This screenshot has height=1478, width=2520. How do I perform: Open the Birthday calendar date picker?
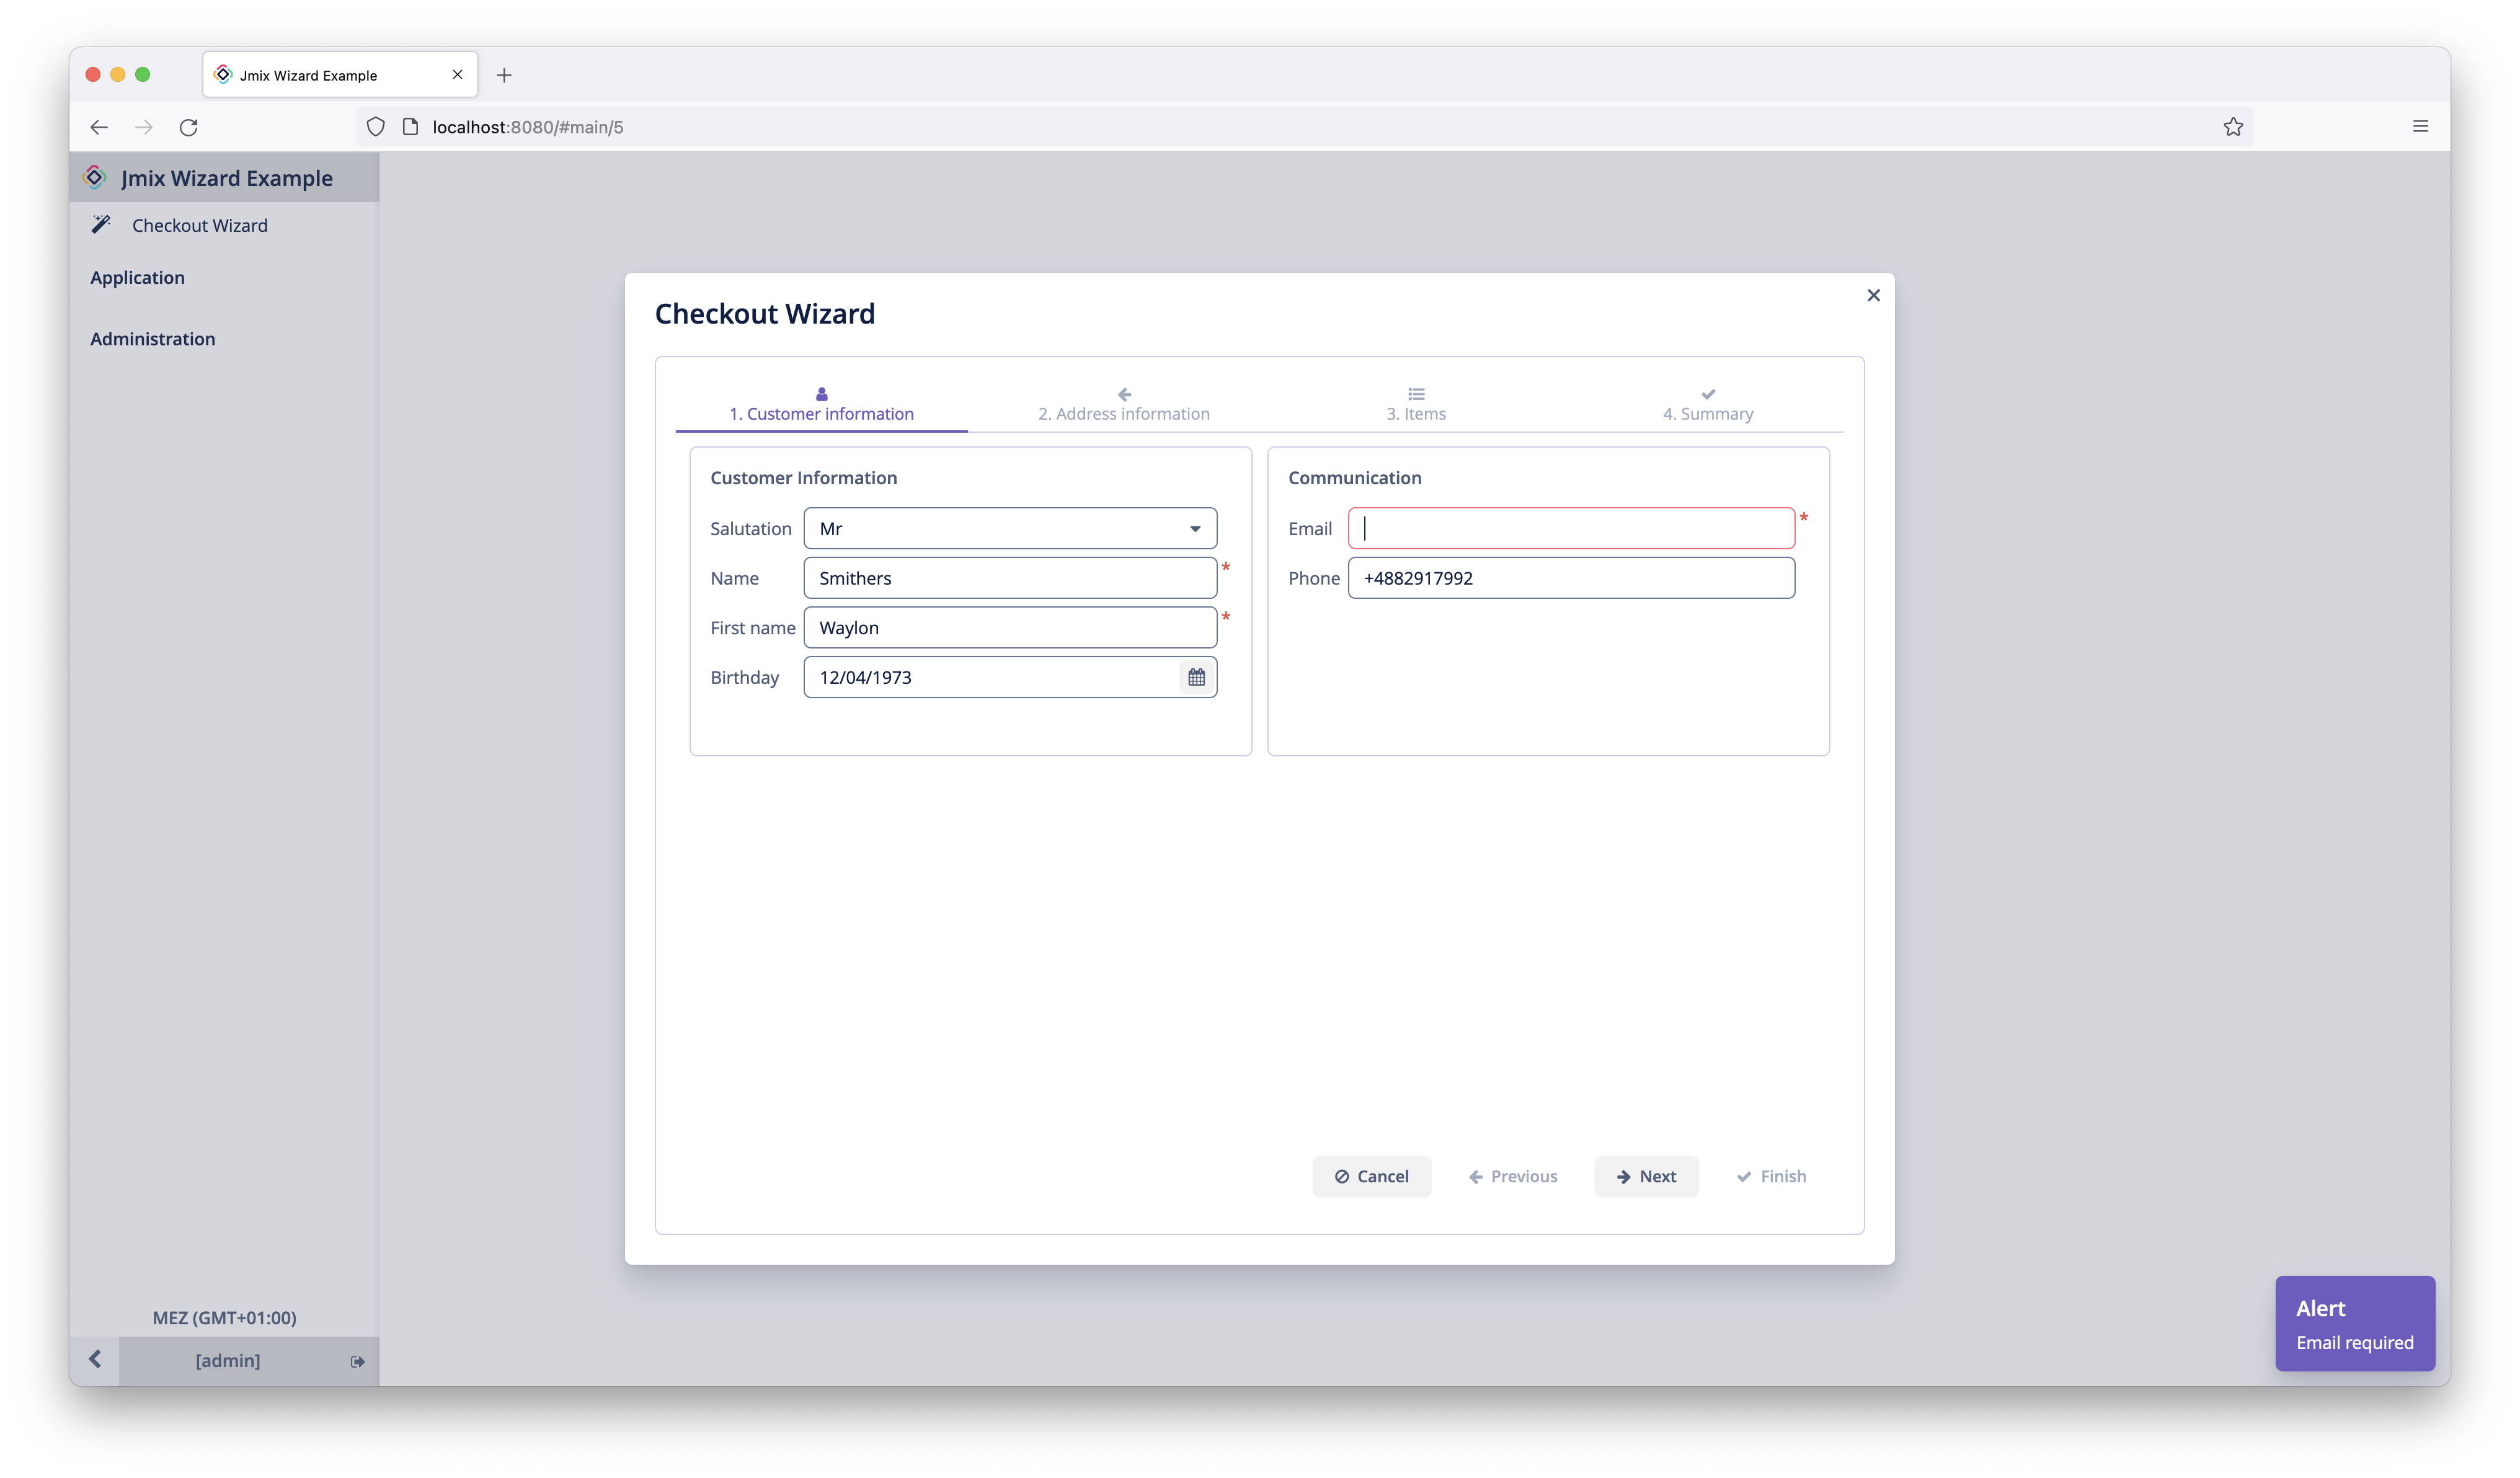click(x=1196, y=677)
